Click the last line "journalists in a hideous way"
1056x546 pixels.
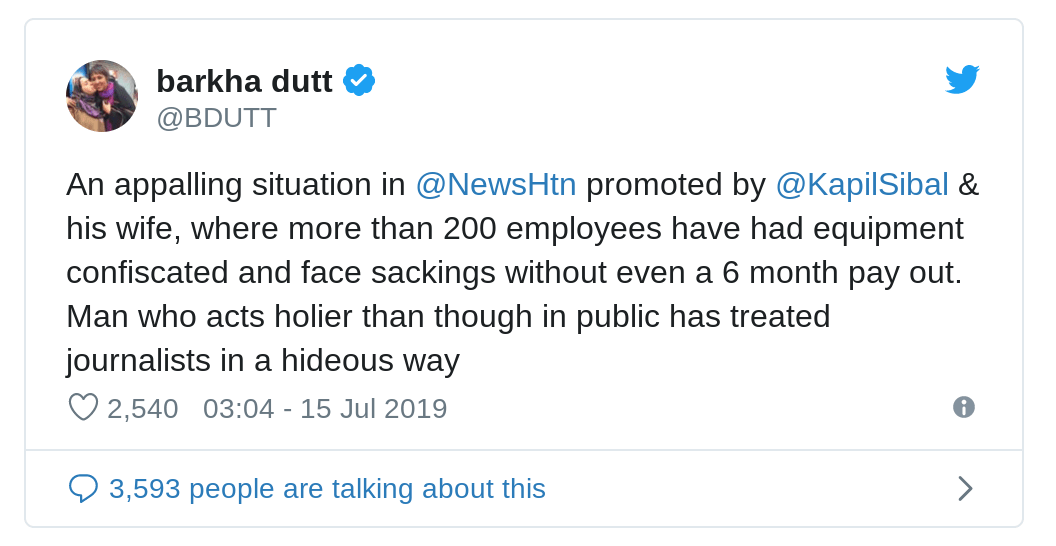(x=262, y=360)
